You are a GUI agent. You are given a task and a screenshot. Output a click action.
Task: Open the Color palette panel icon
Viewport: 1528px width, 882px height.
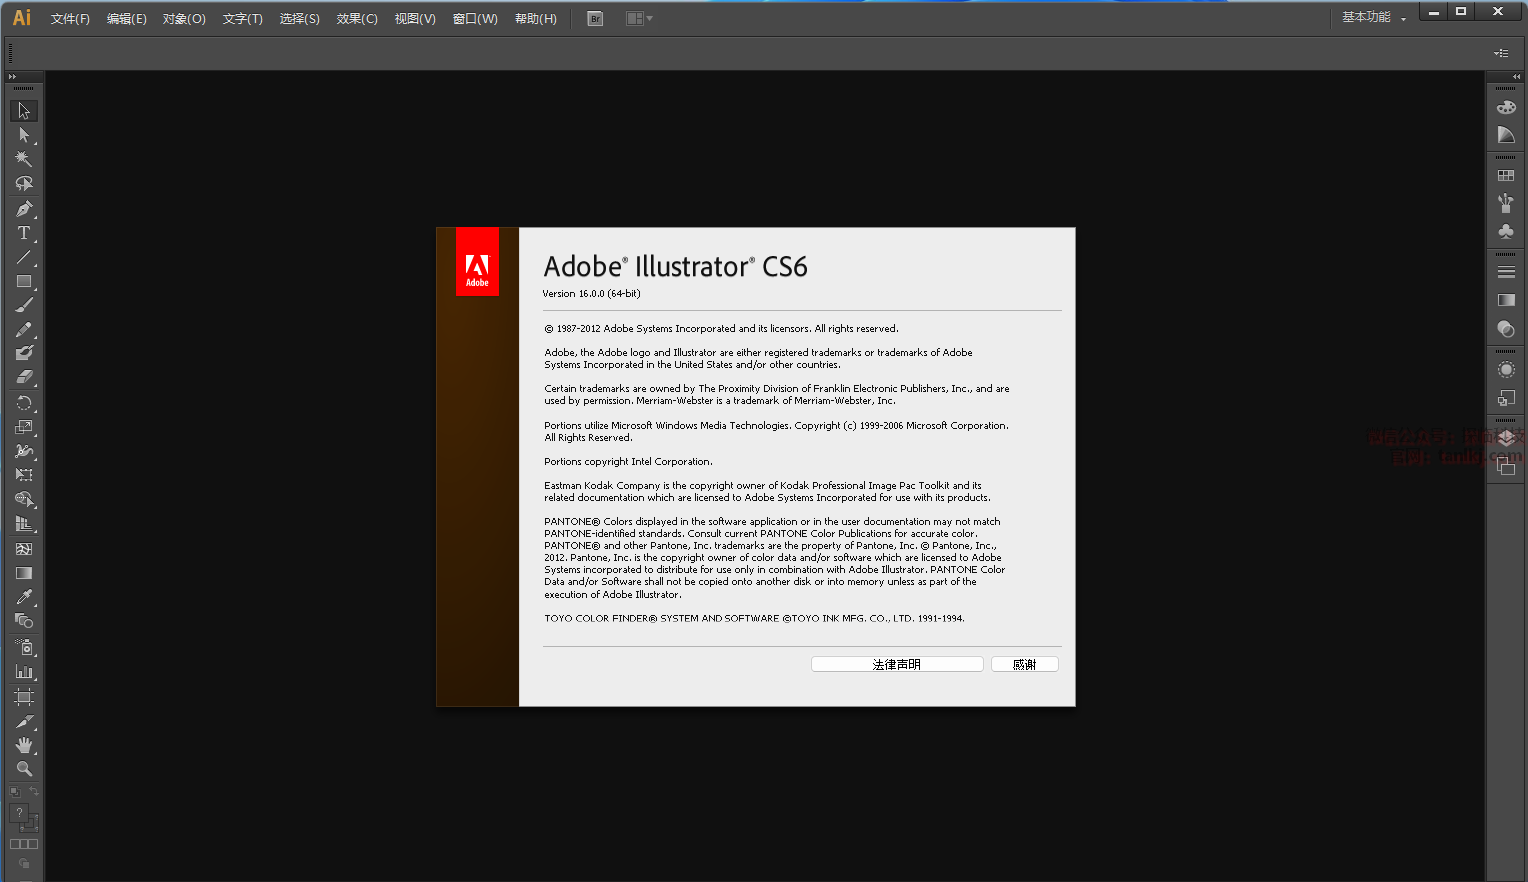coord(1506,107)
